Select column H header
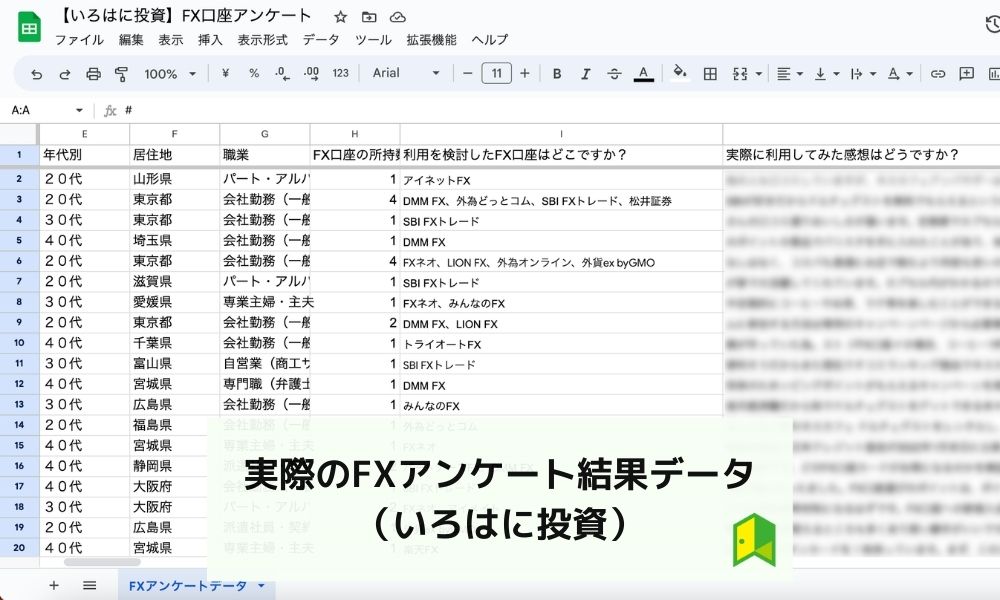 (355, 134)
